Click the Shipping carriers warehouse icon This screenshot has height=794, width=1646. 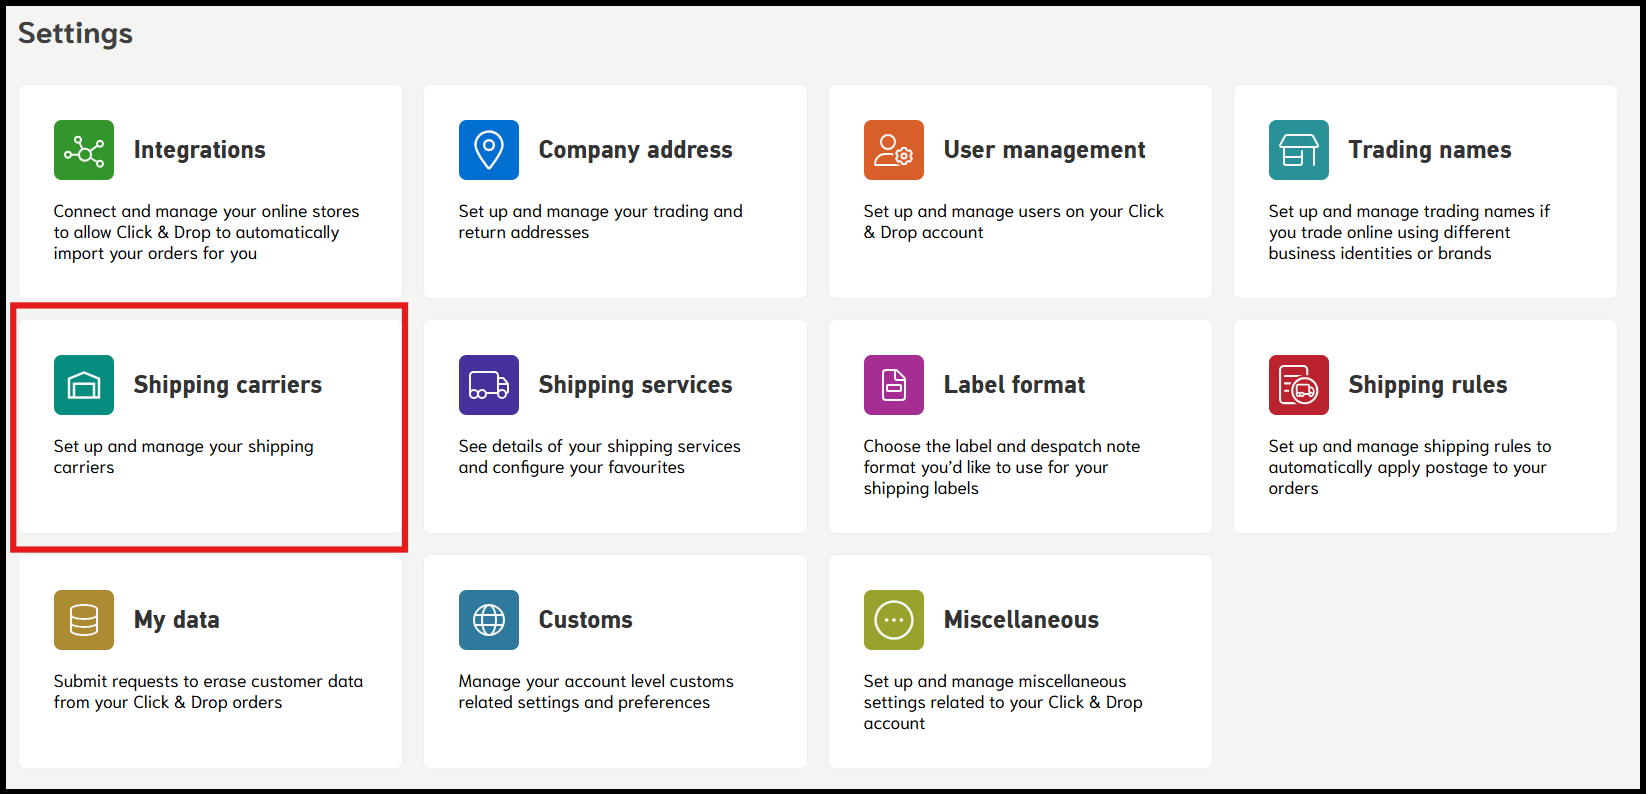click(84, 385)
